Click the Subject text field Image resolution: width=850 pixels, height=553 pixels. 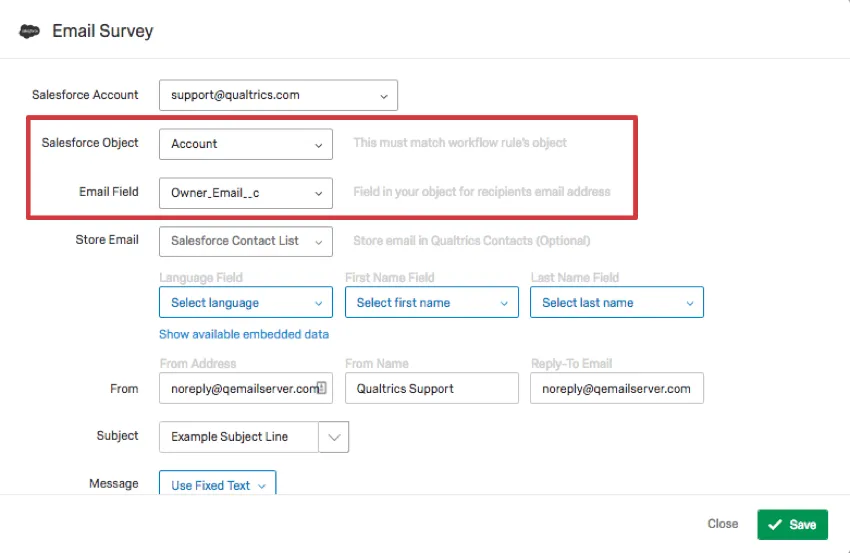pos(238,437)
